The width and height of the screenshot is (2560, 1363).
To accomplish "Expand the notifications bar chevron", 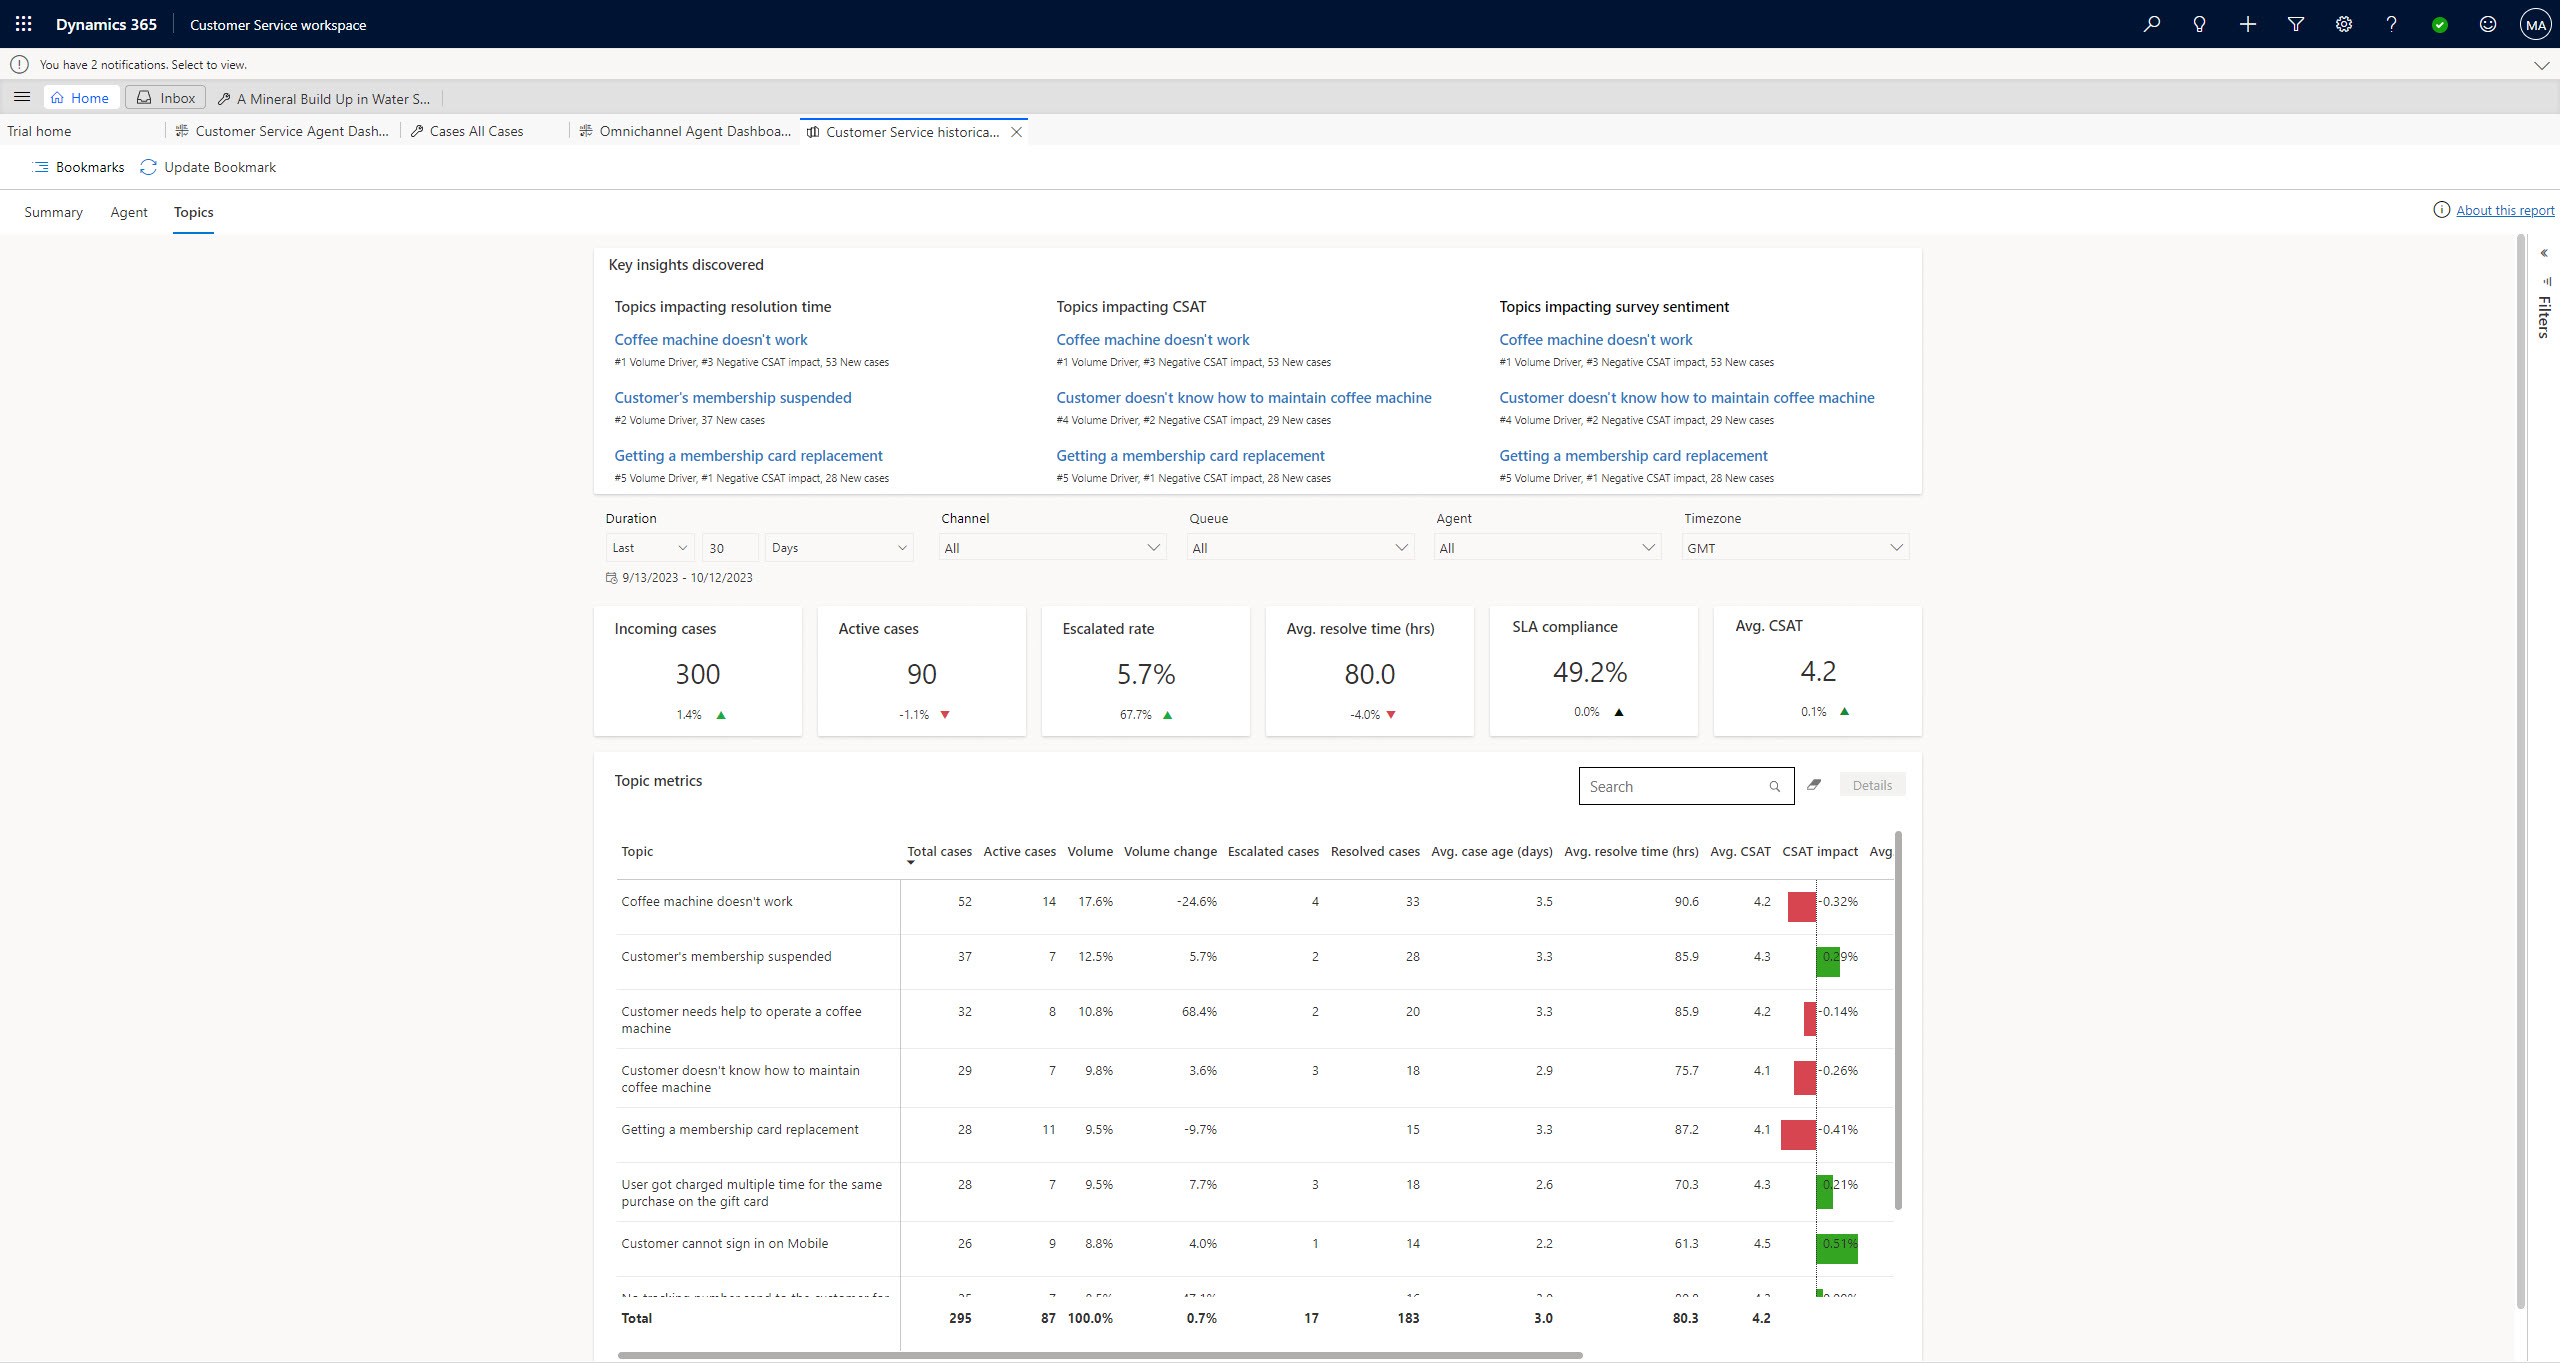I will click(x=2541, y=65).
